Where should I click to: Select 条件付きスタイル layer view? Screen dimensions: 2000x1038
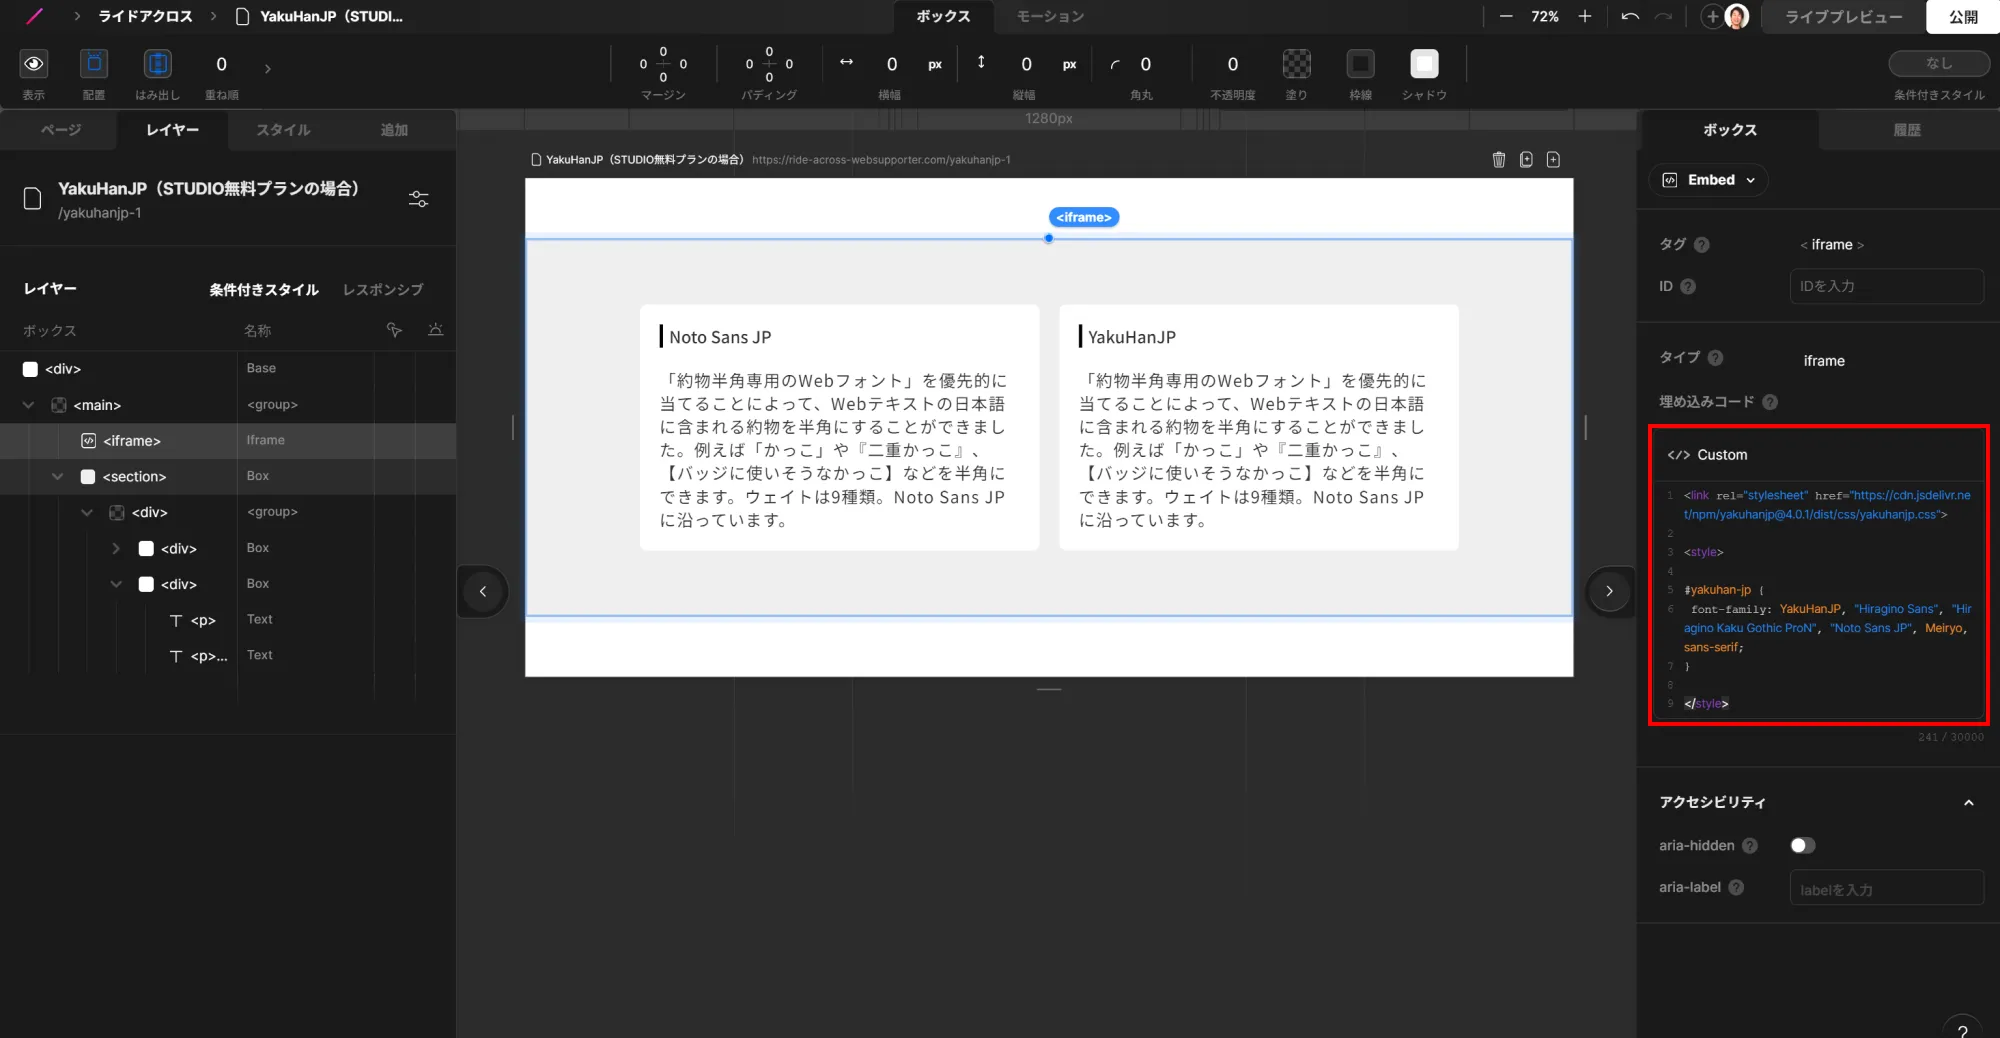pos(264,289)
